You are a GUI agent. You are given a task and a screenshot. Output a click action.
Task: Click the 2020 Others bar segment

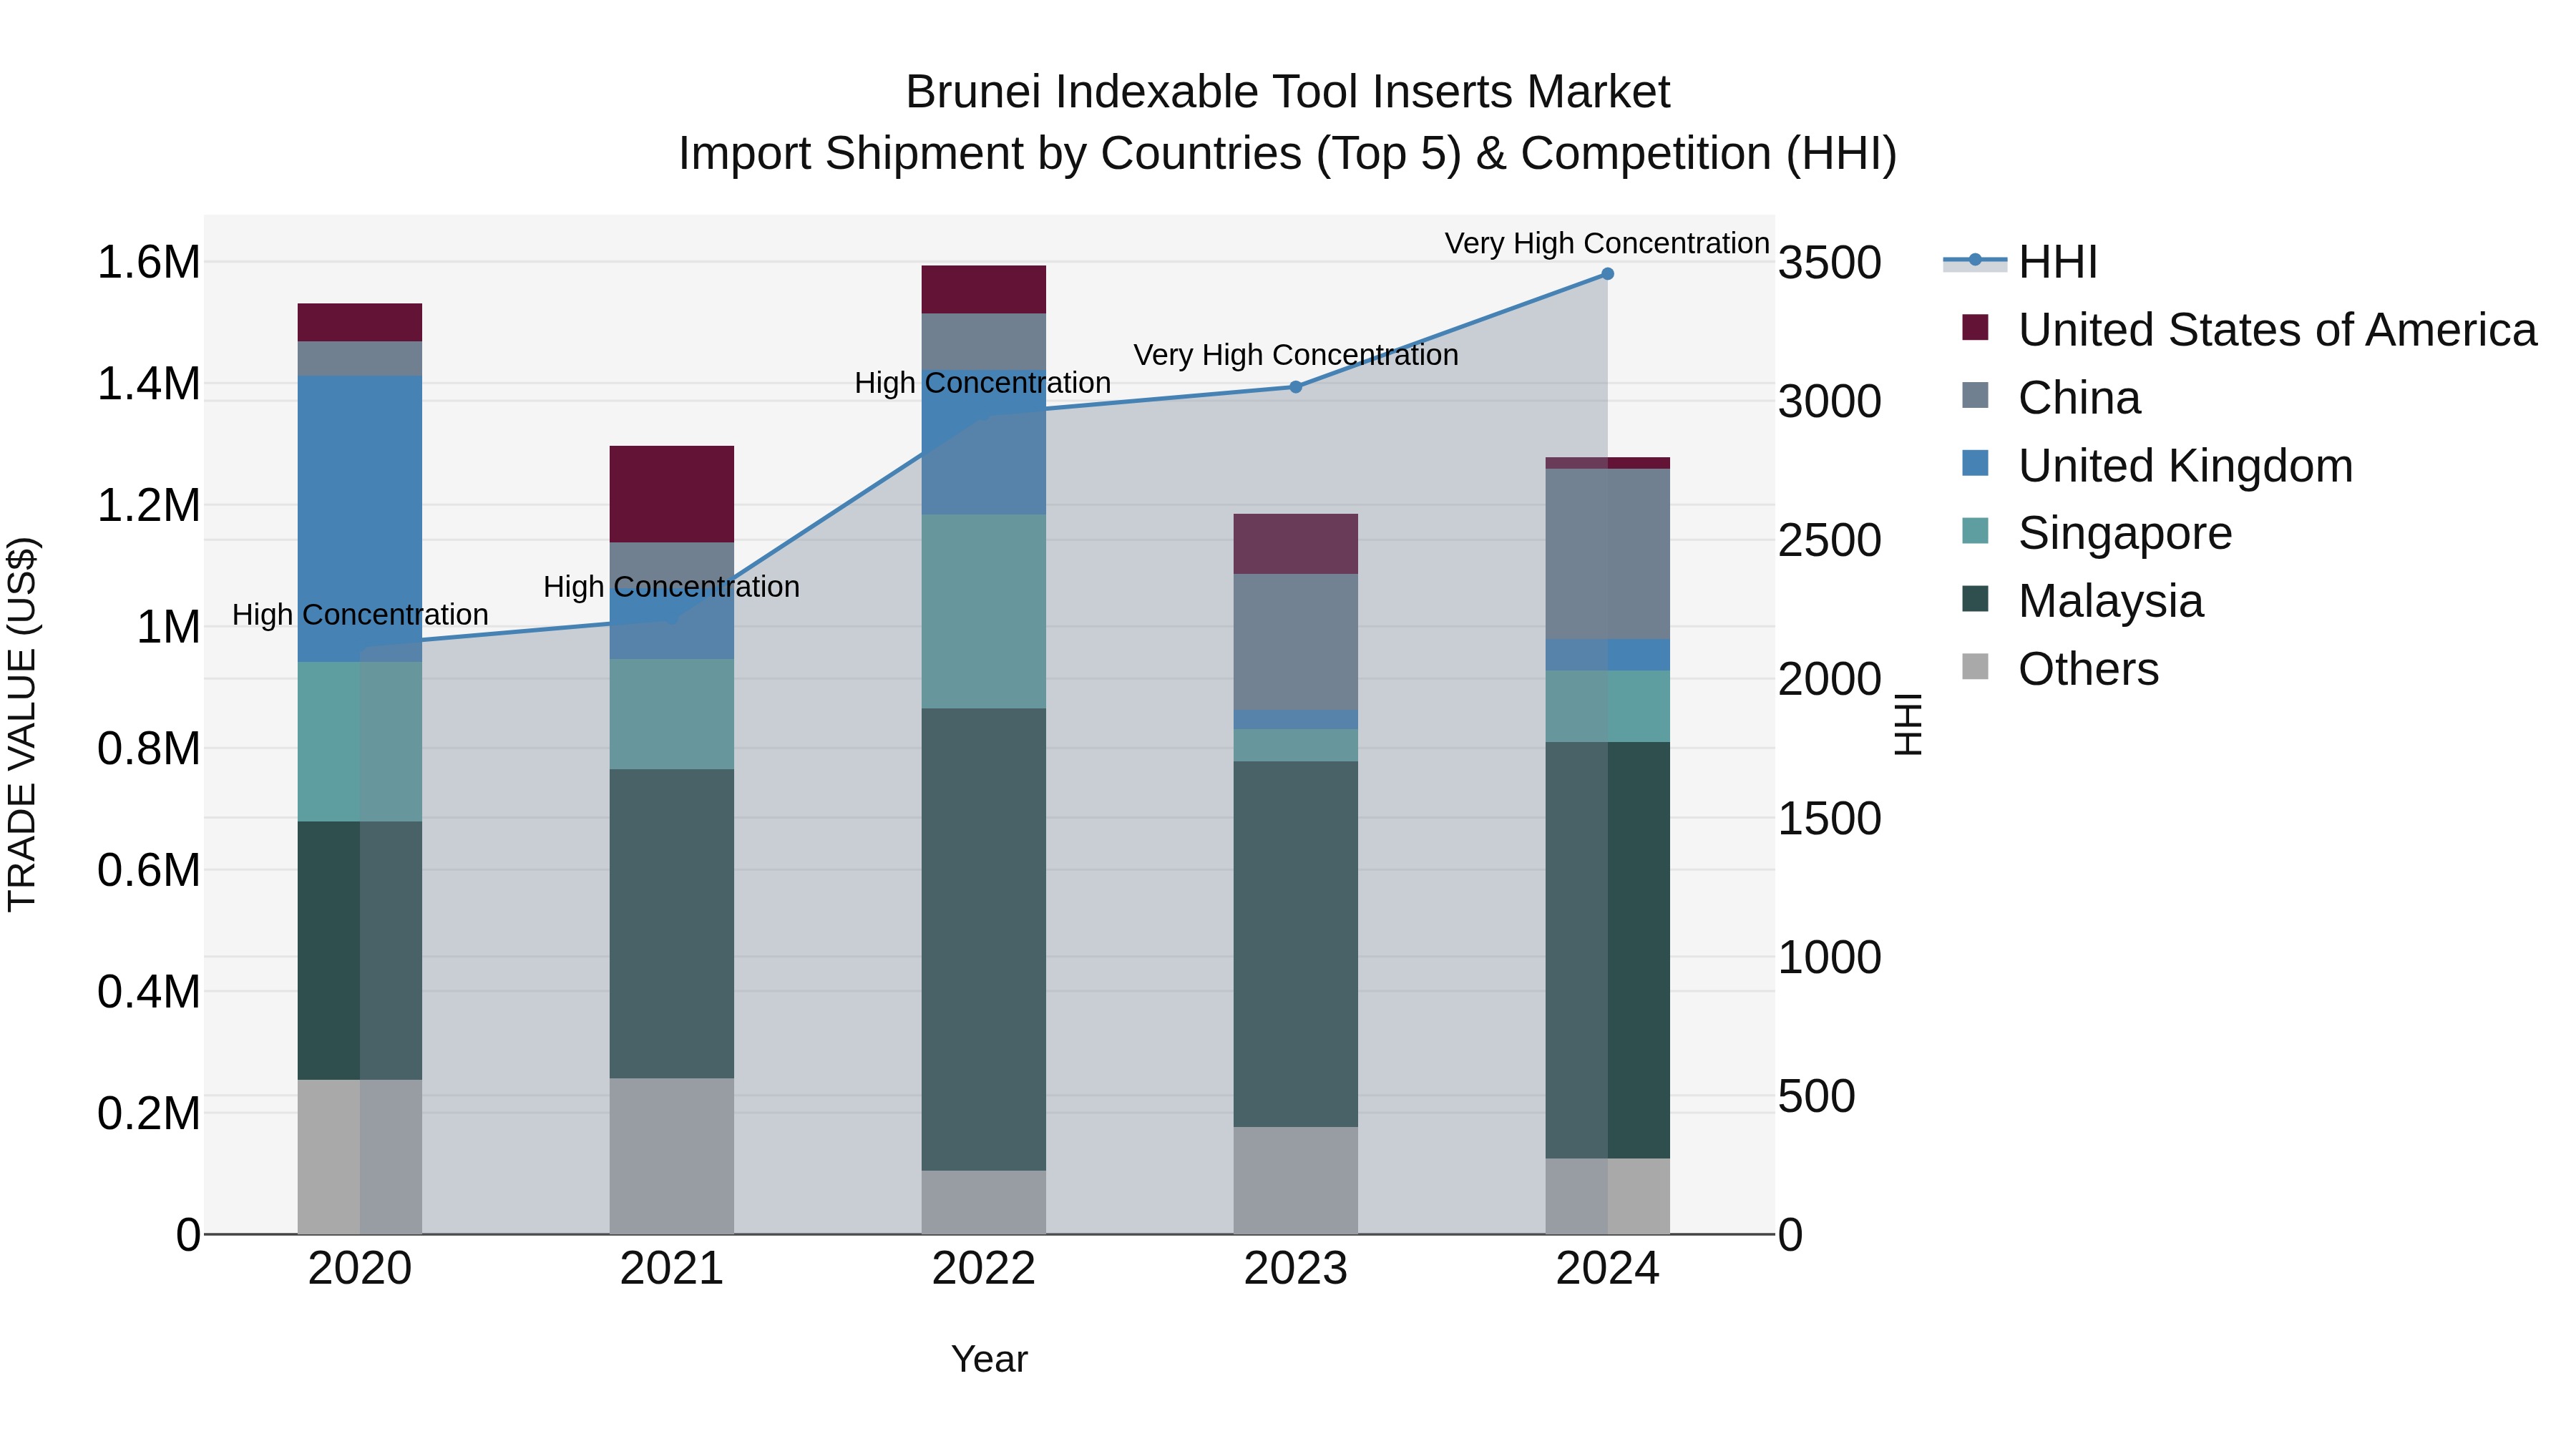[360, 1157]
